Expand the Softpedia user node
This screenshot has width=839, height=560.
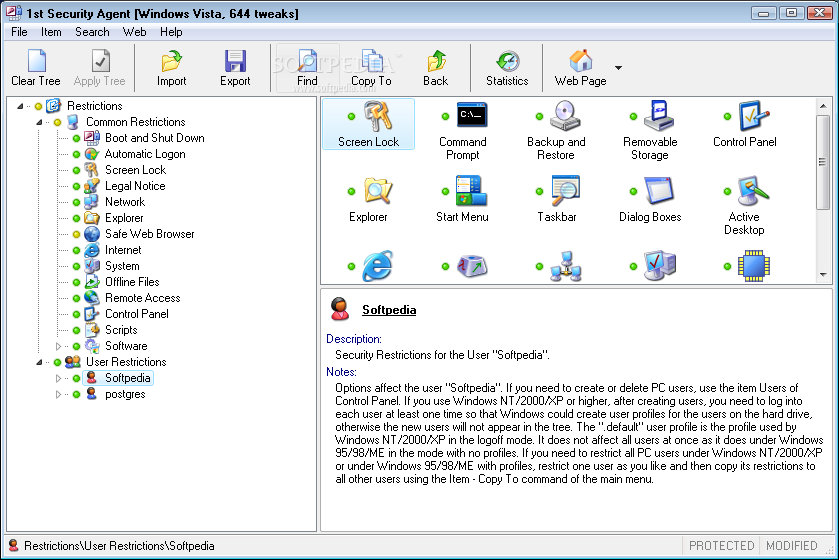pyautogui.click(x=58, y=378)
